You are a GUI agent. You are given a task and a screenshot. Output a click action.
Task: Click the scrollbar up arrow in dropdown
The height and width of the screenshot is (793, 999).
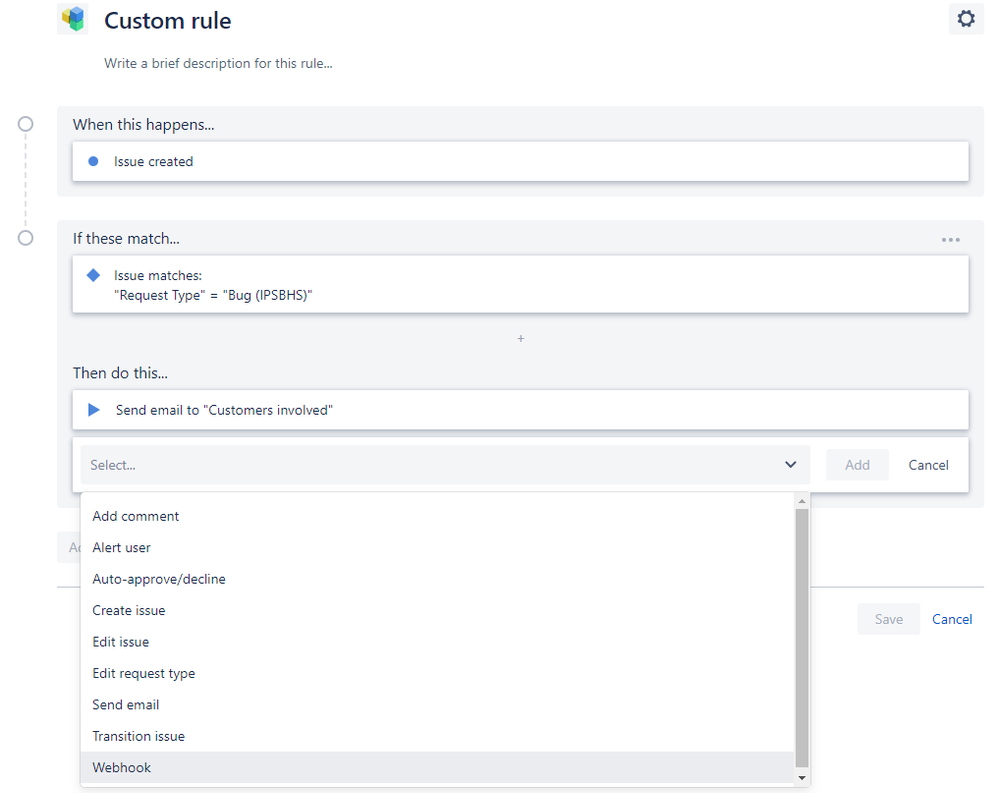pyautogui.click(x=801, y=501)
